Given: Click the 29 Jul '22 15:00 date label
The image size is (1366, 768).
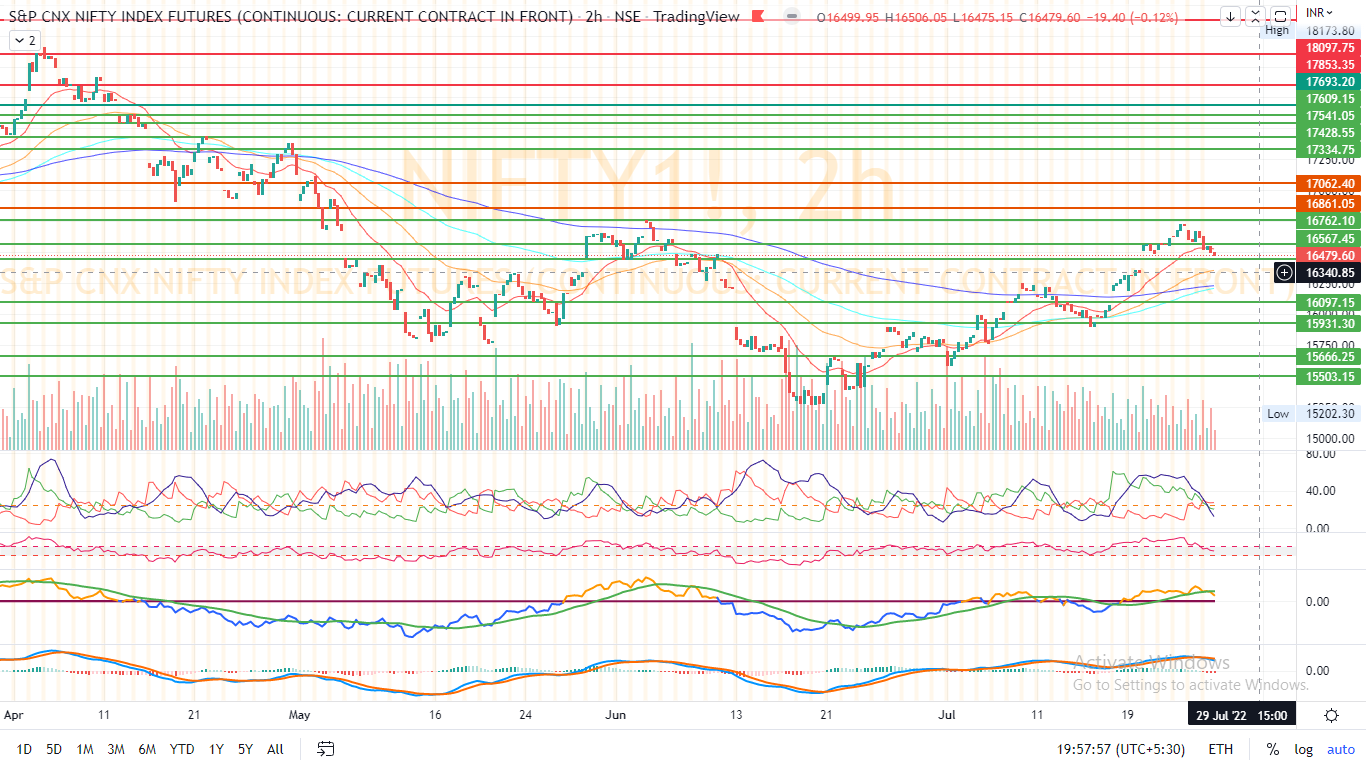Looking at the screenshot, I should [1242, 716].
